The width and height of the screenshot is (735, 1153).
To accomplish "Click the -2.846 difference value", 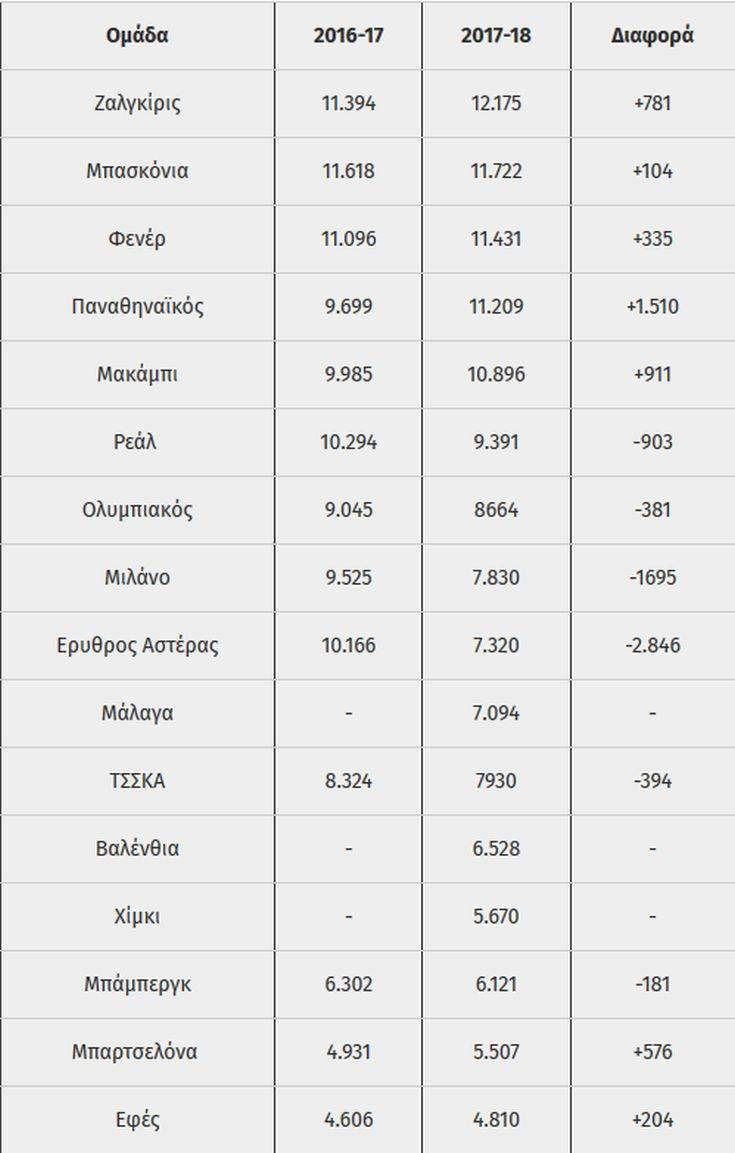I will click(652, 645).
